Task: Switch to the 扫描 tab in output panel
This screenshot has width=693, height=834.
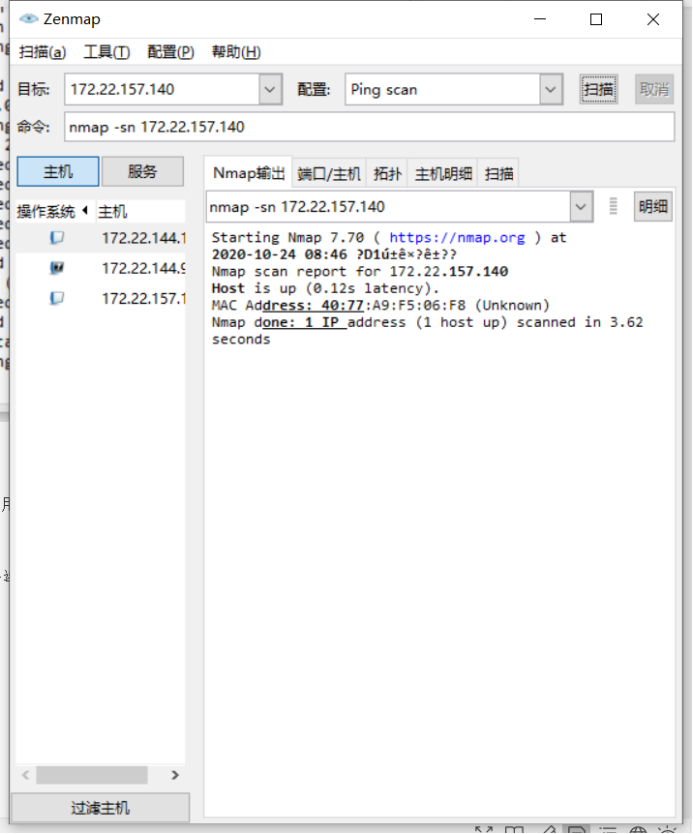Action: [499, 173]
